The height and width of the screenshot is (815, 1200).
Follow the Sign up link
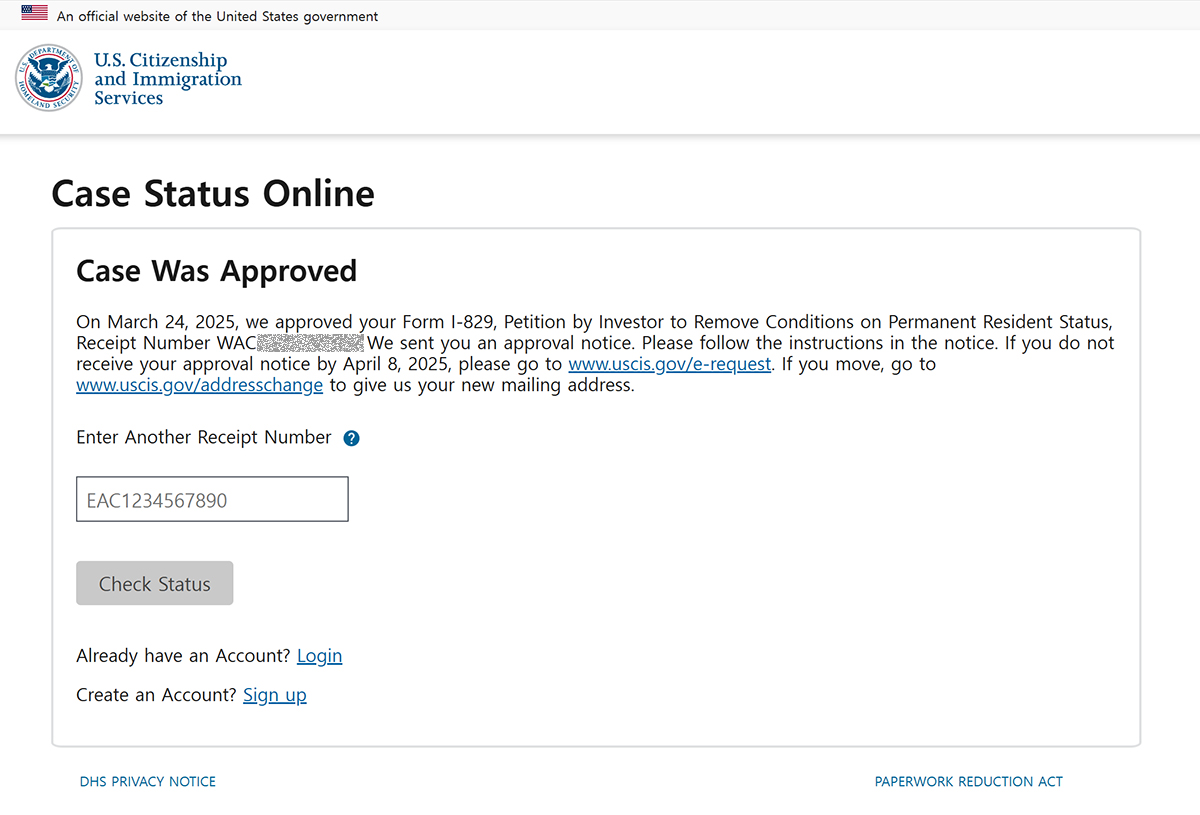pyautogui.click(x=275, y=695)
